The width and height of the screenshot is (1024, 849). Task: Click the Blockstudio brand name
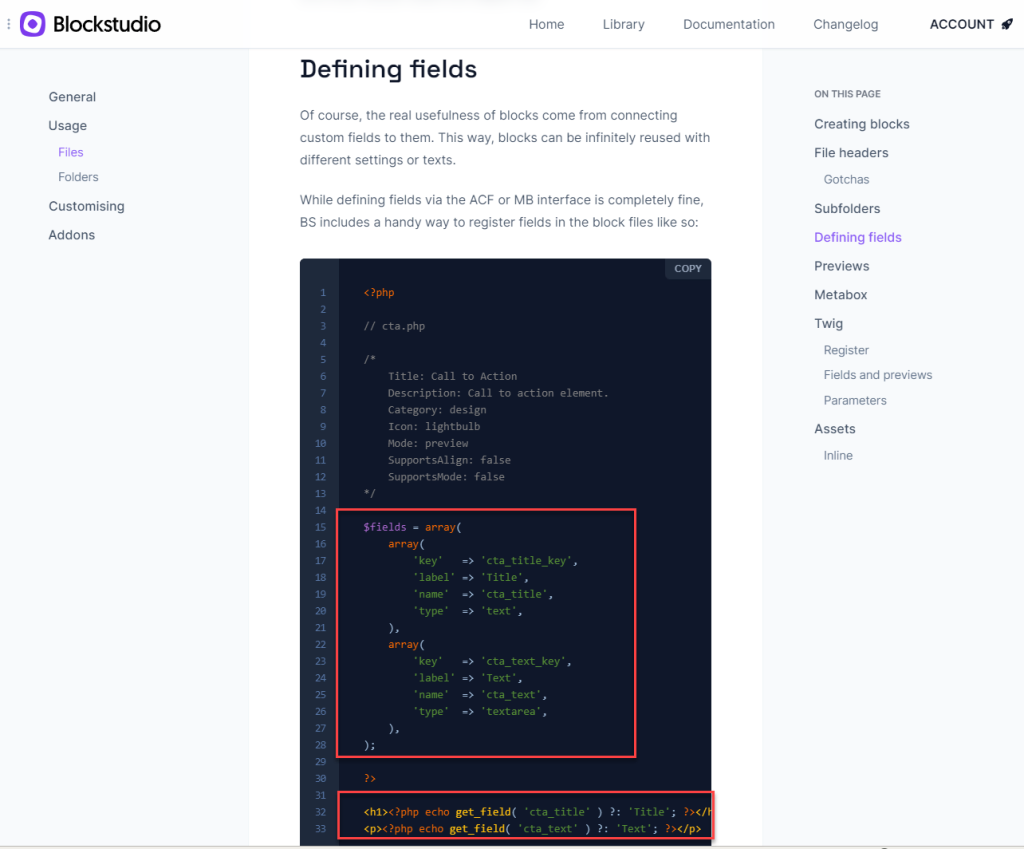coord(106,24)
